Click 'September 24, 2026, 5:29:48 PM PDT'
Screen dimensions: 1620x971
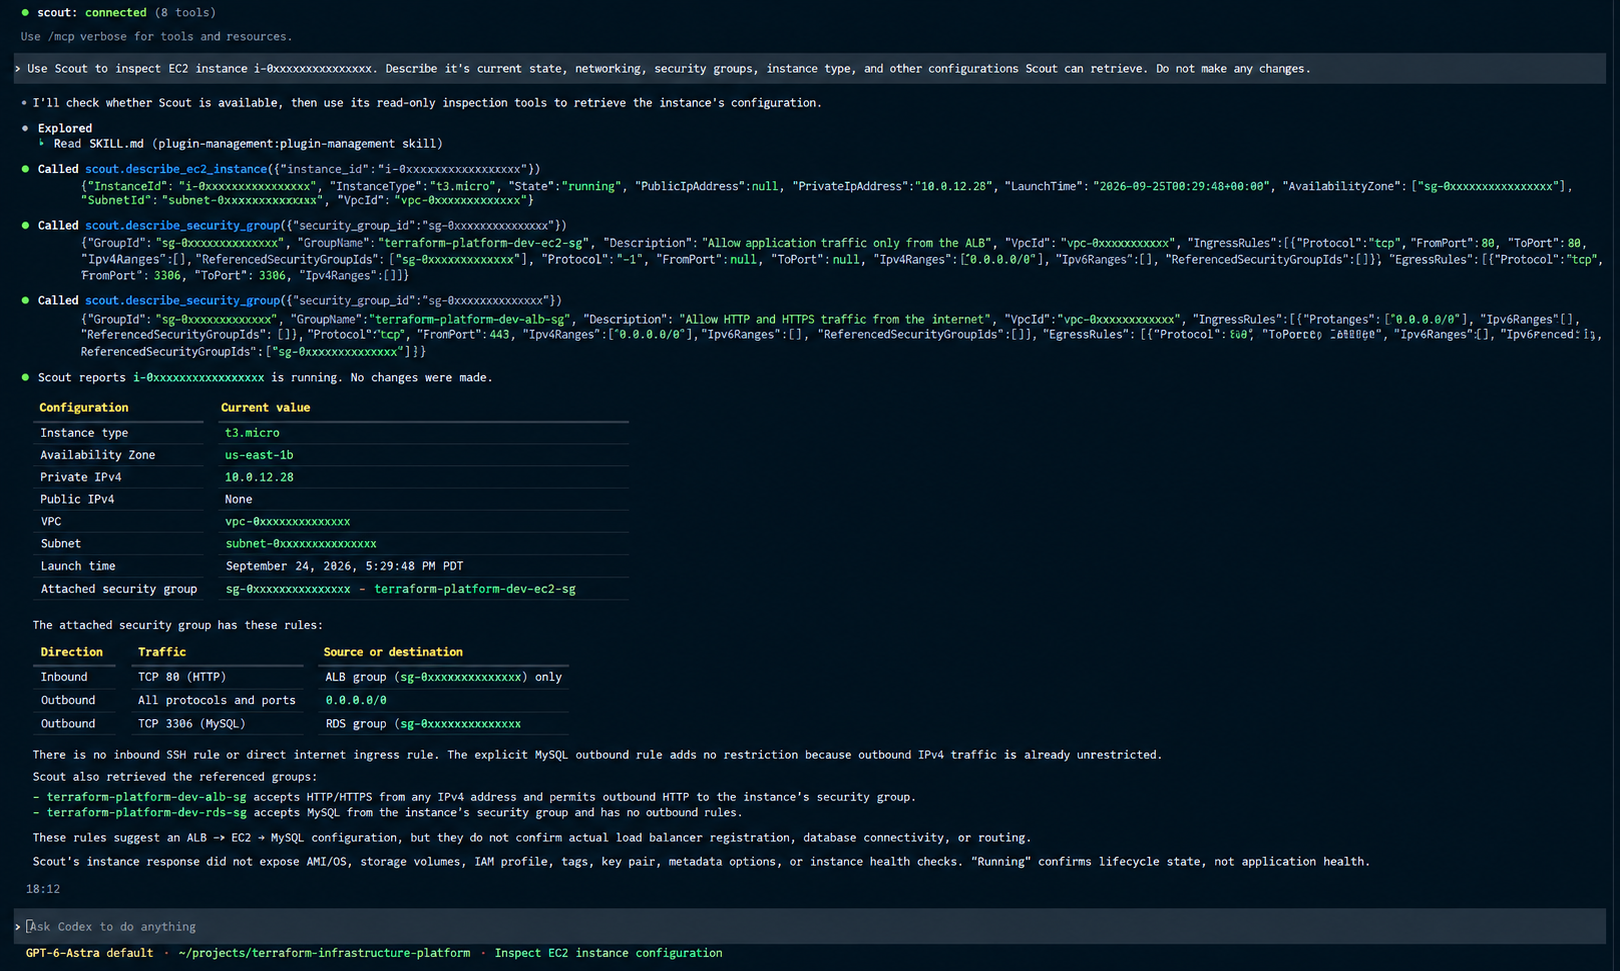pos(344,566)
